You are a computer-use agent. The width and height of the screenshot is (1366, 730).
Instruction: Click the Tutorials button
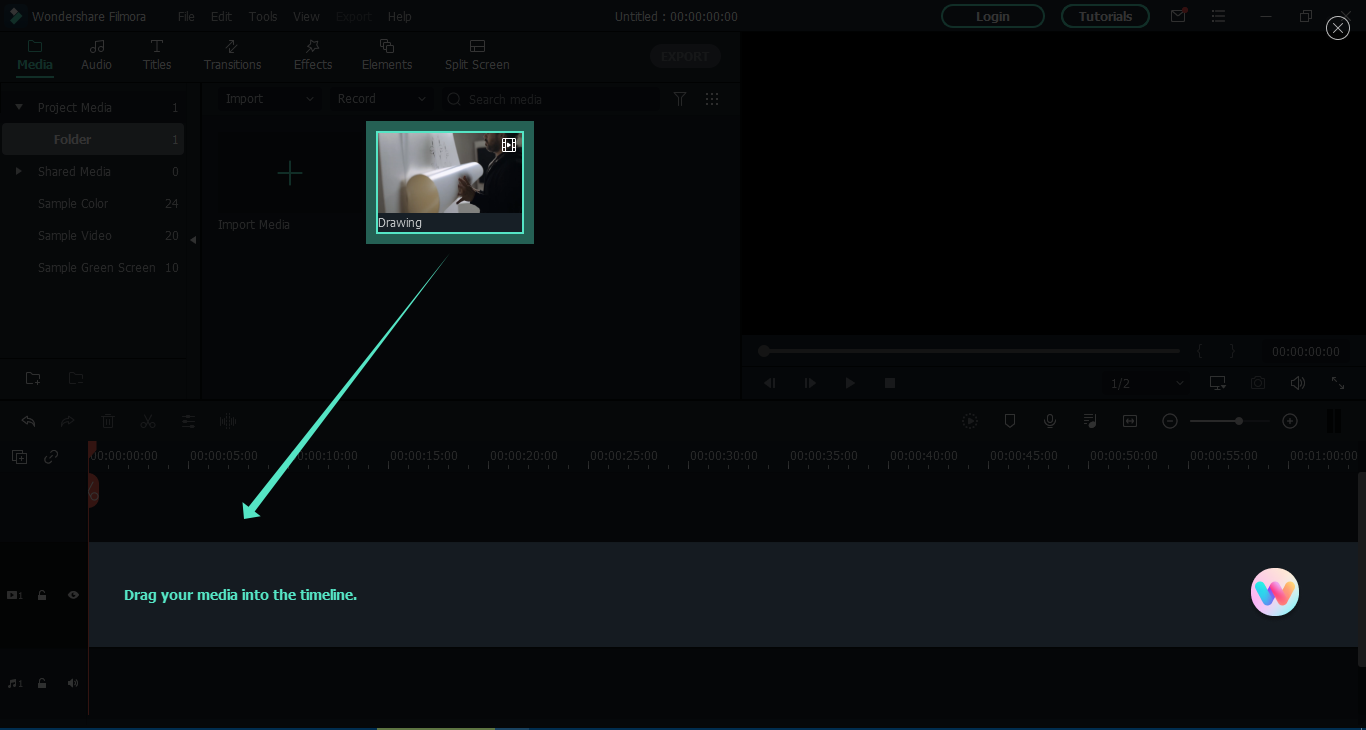tap(1104, 16)
